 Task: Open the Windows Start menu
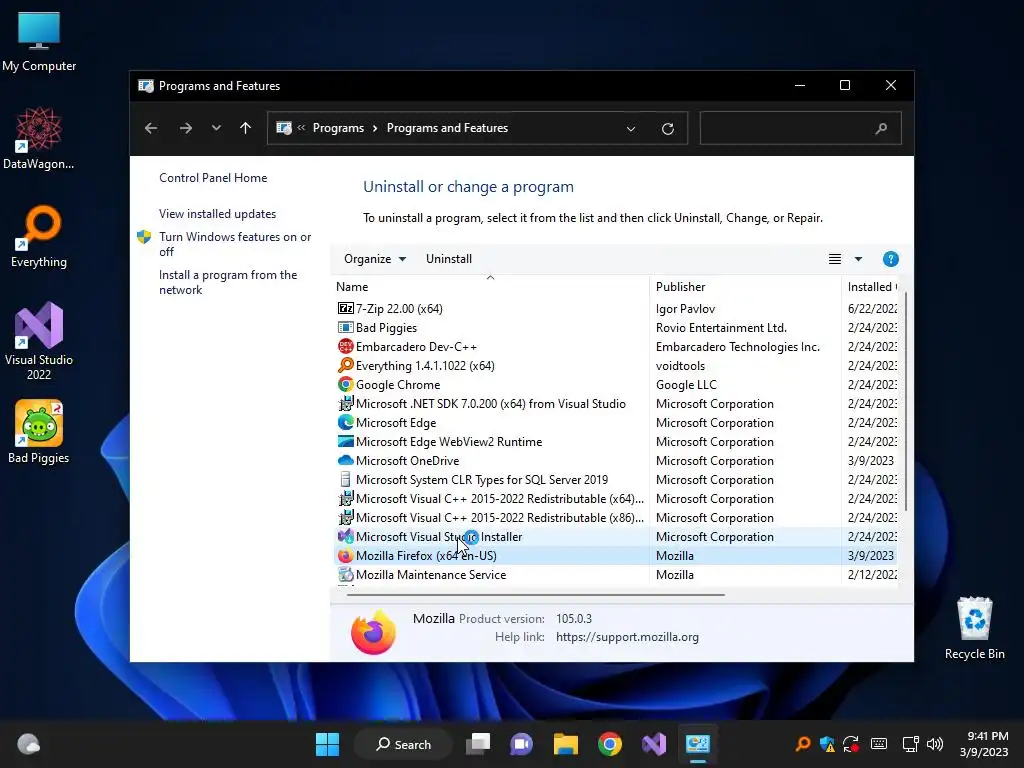[327, 744]
